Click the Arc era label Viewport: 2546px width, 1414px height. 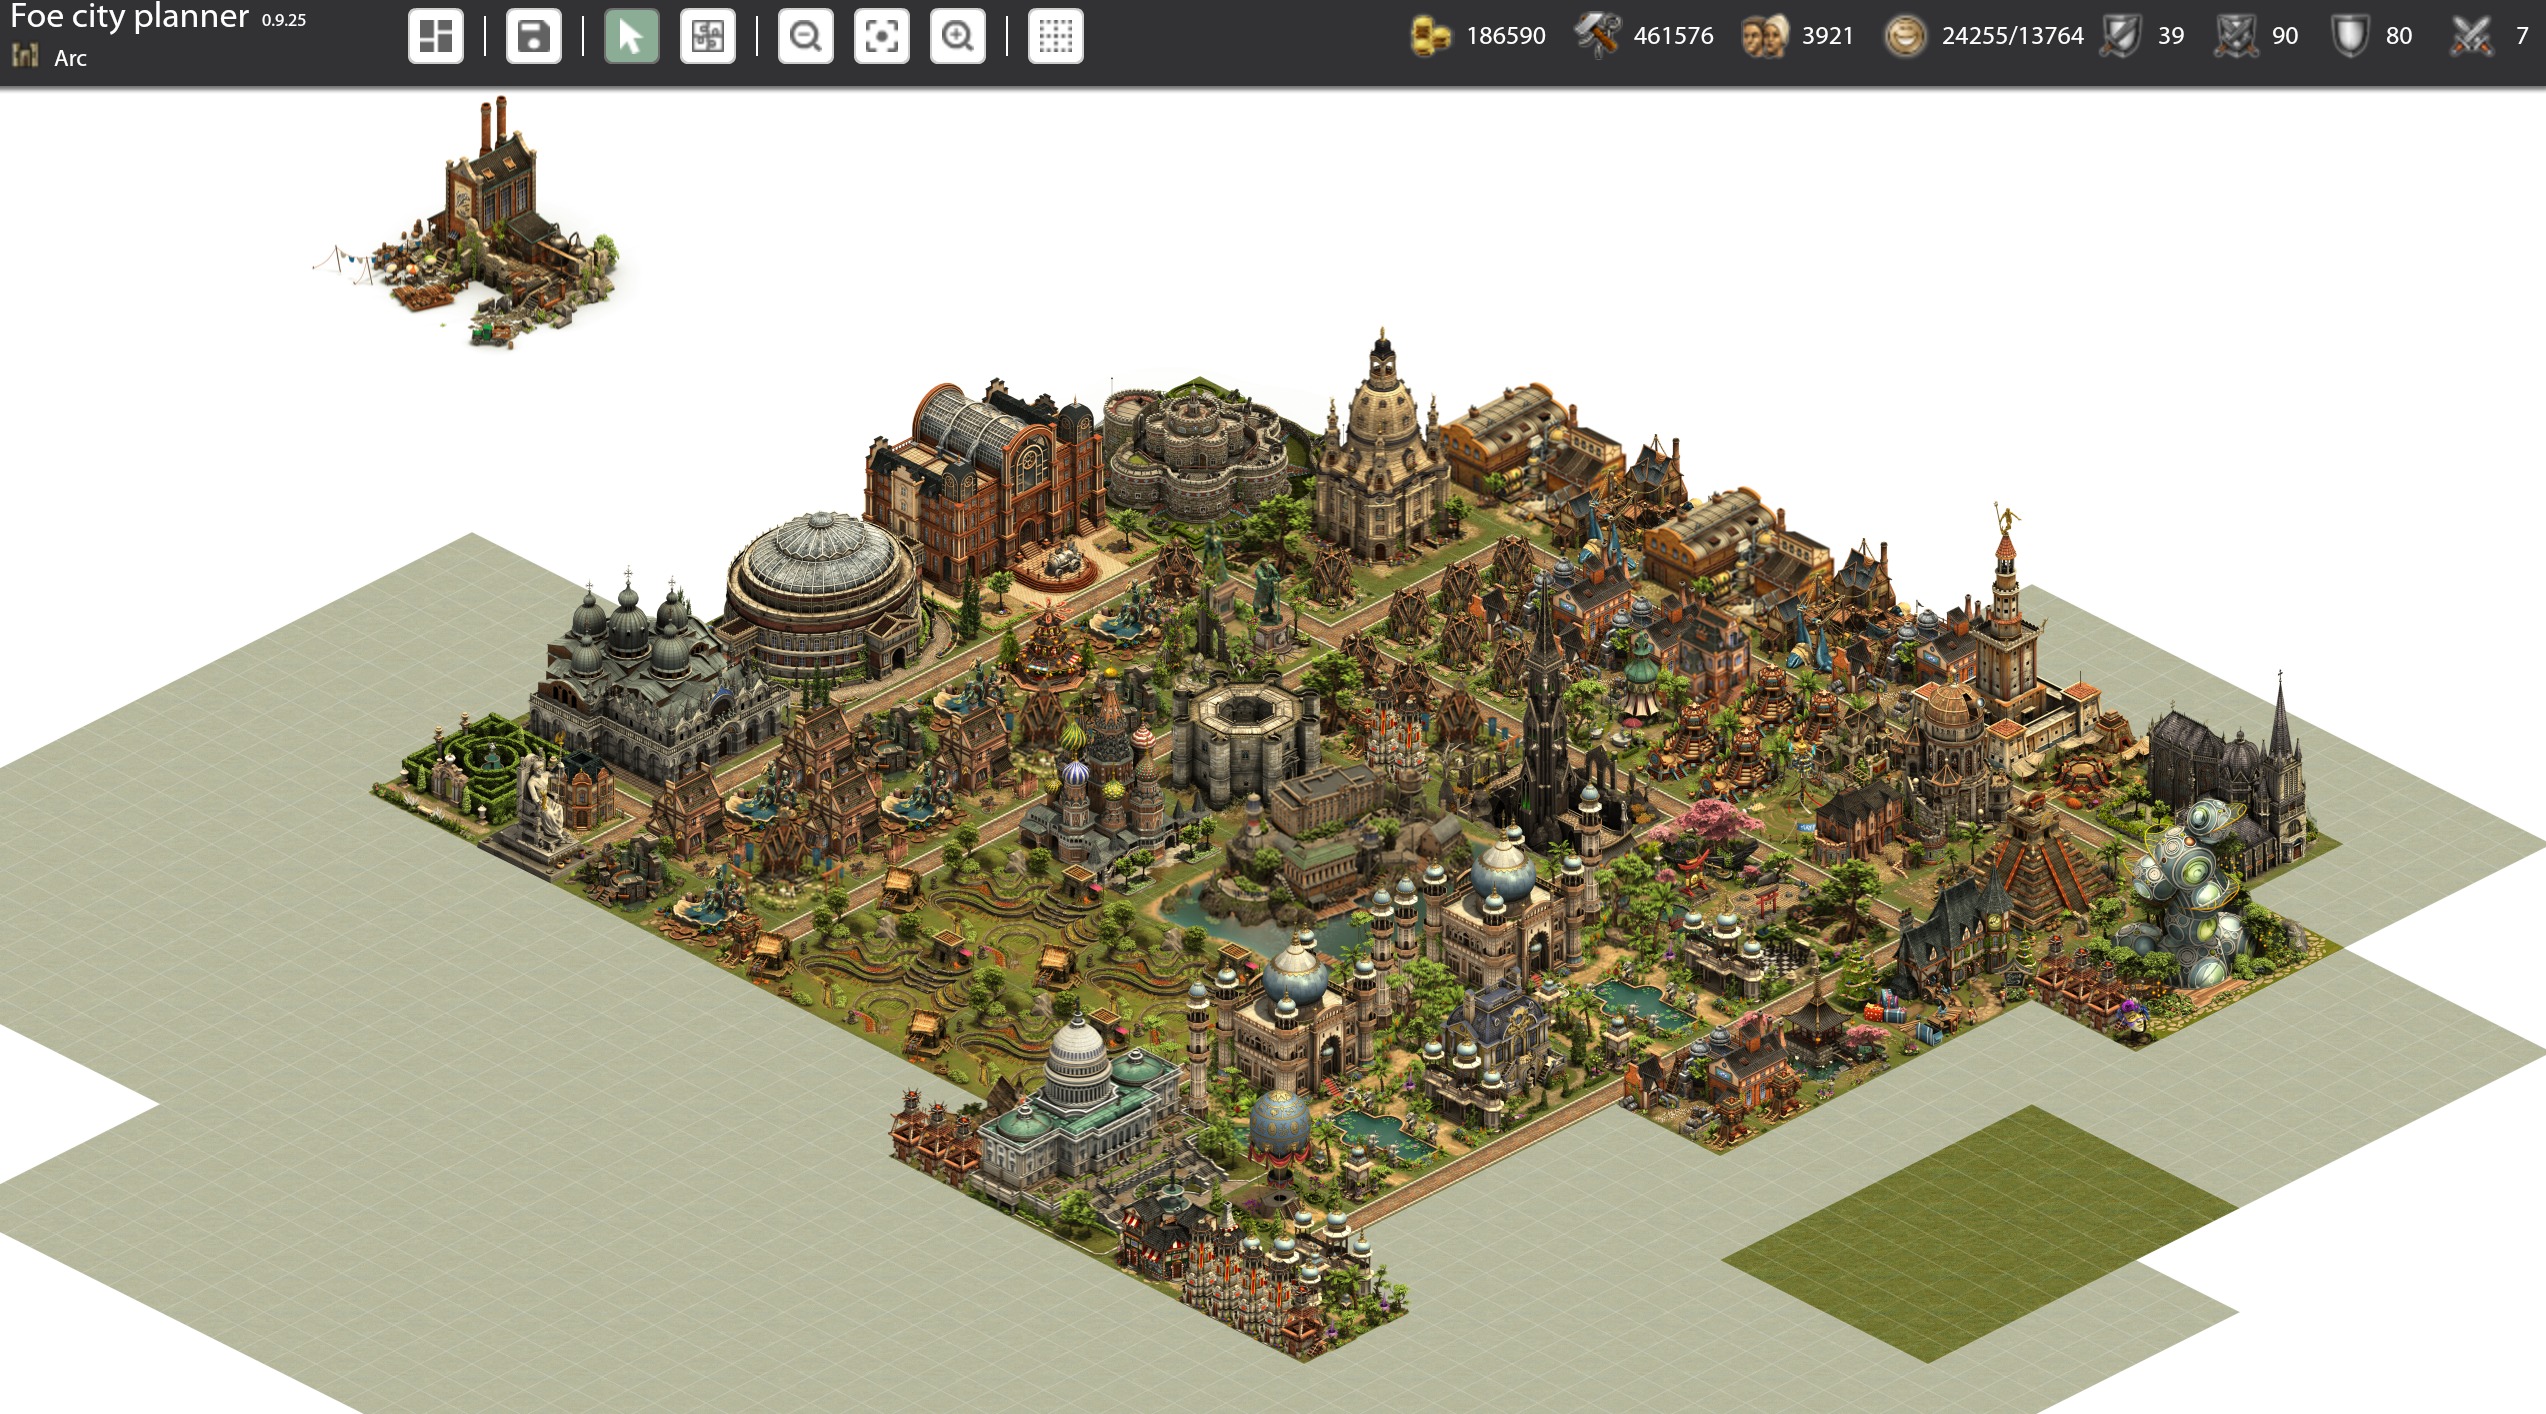tap(70, 58)
